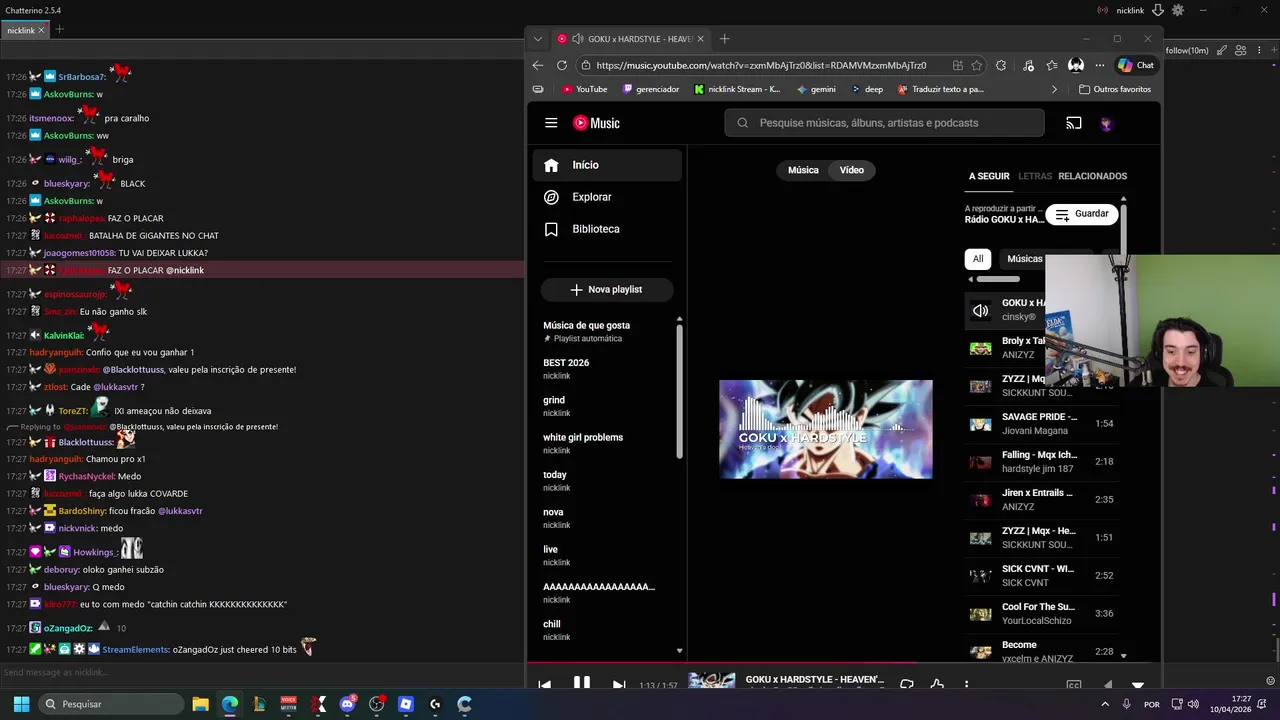Play SAVAGE PRIDE from queue
The height and width of the screenshot is (720, 1280).
click(x=1041, y=423)
